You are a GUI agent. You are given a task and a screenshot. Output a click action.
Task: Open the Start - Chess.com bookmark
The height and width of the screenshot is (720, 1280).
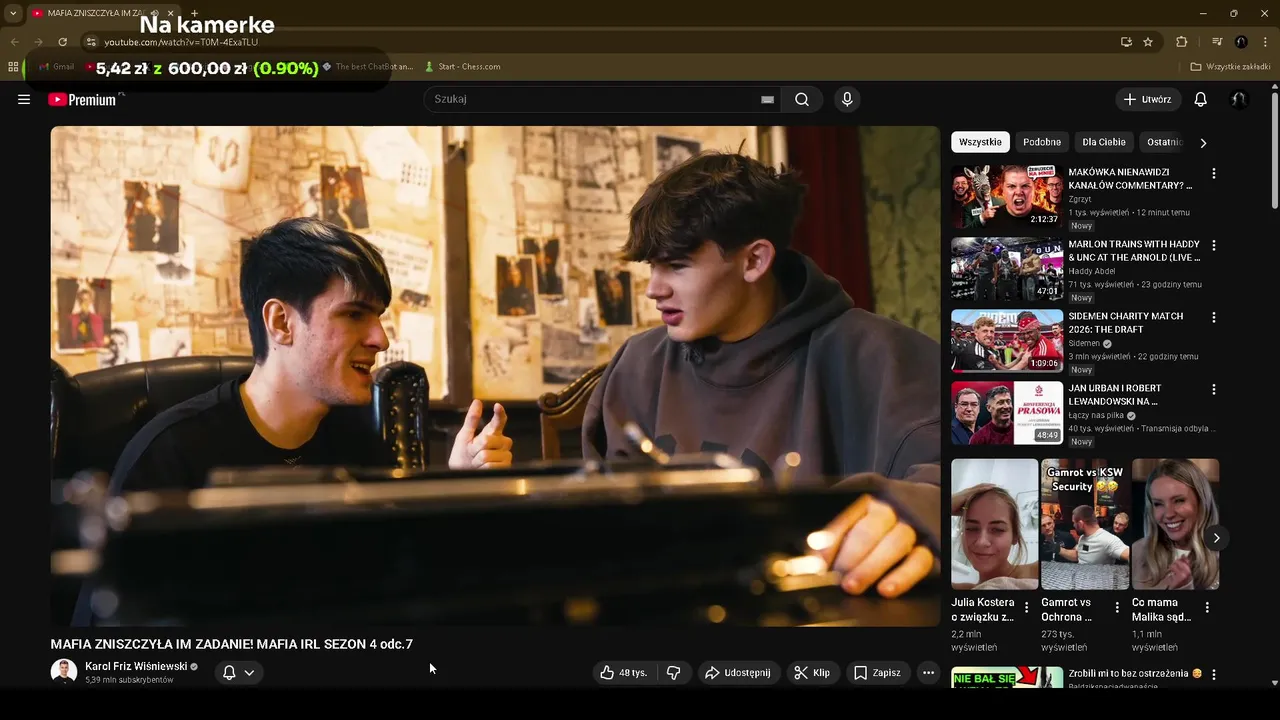462,67
